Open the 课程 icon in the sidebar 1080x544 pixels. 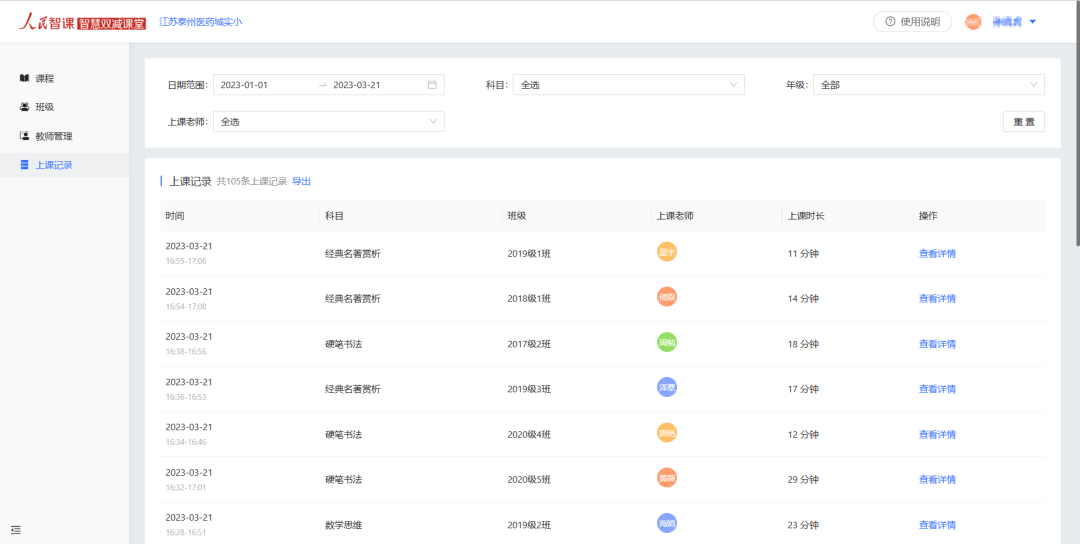point(24,79)
